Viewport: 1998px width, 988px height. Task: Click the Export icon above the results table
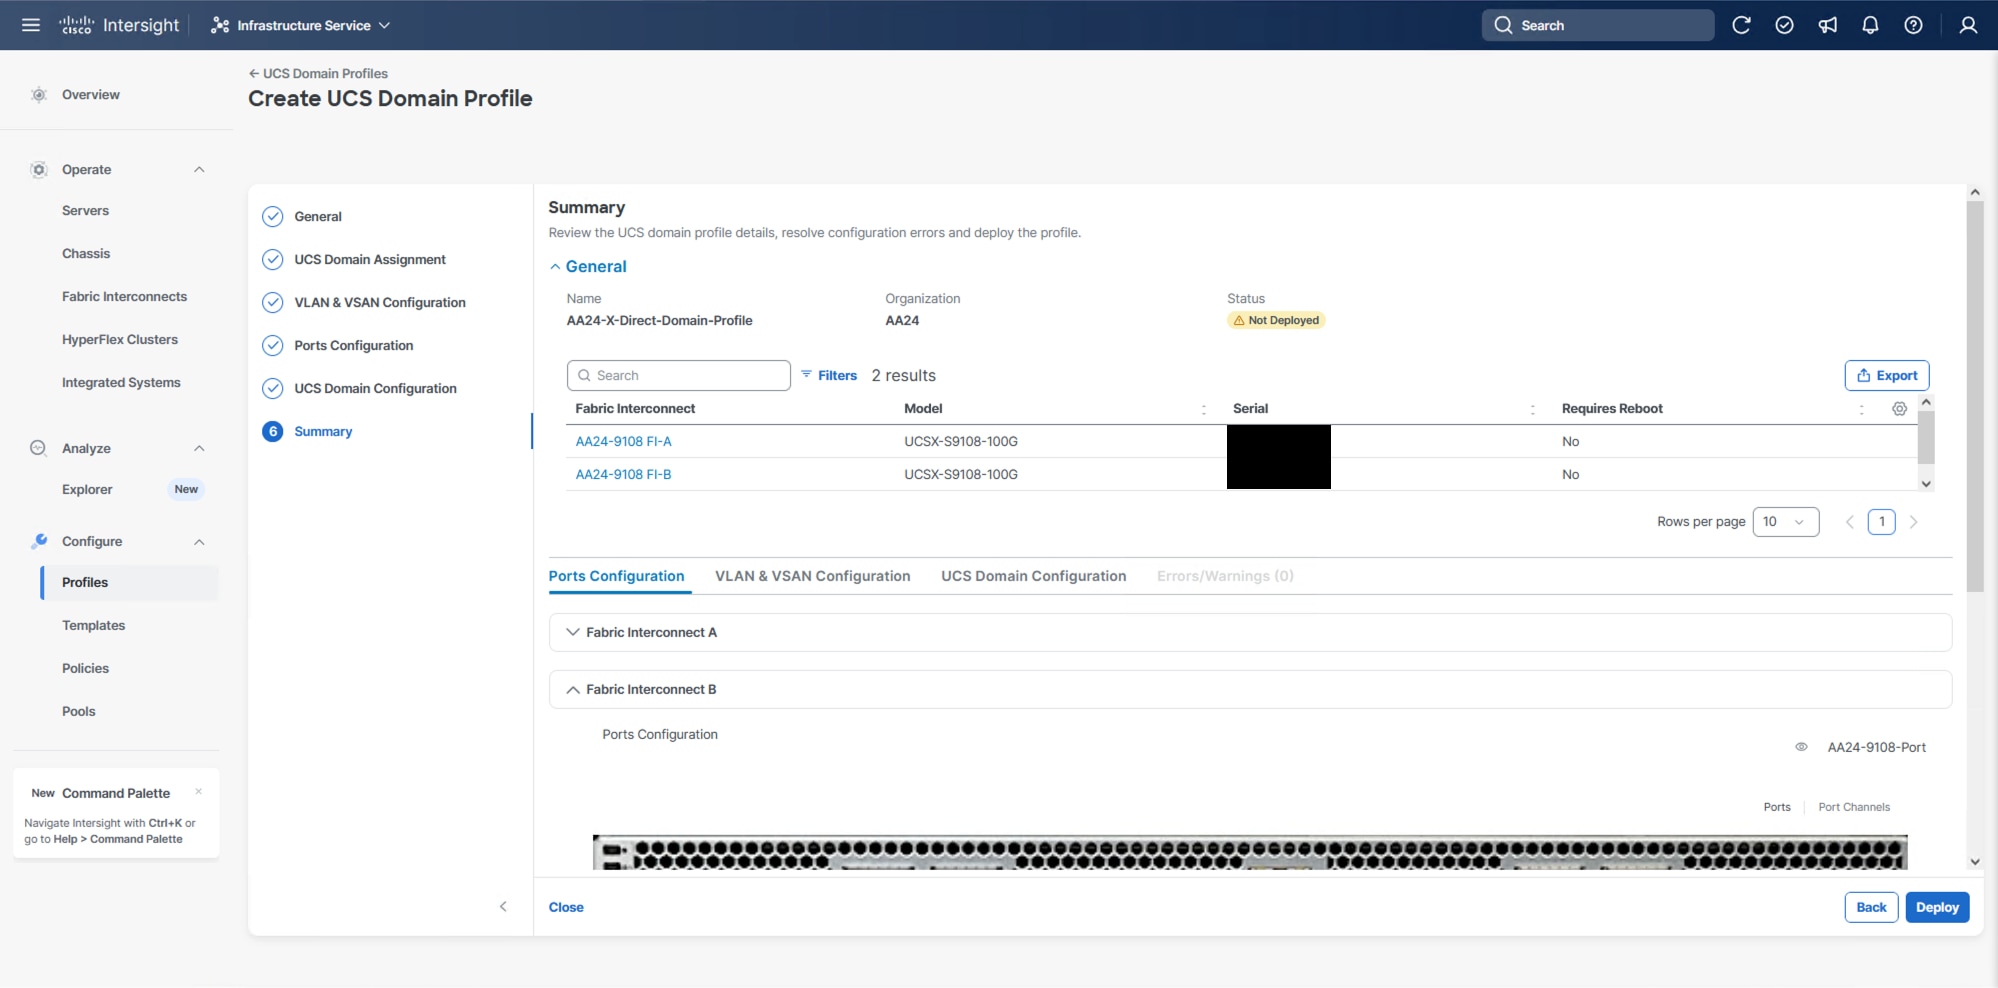pyautogui.click(x=1886, y=375)
